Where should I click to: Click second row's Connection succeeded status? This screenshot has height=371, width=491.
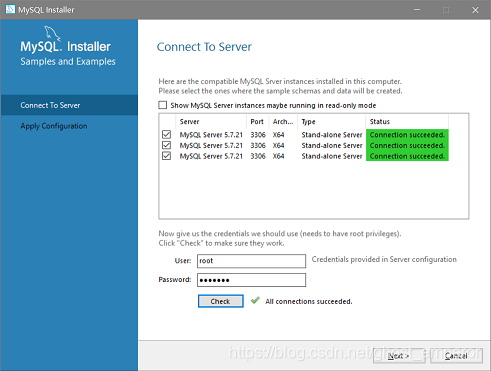[407, 145]
